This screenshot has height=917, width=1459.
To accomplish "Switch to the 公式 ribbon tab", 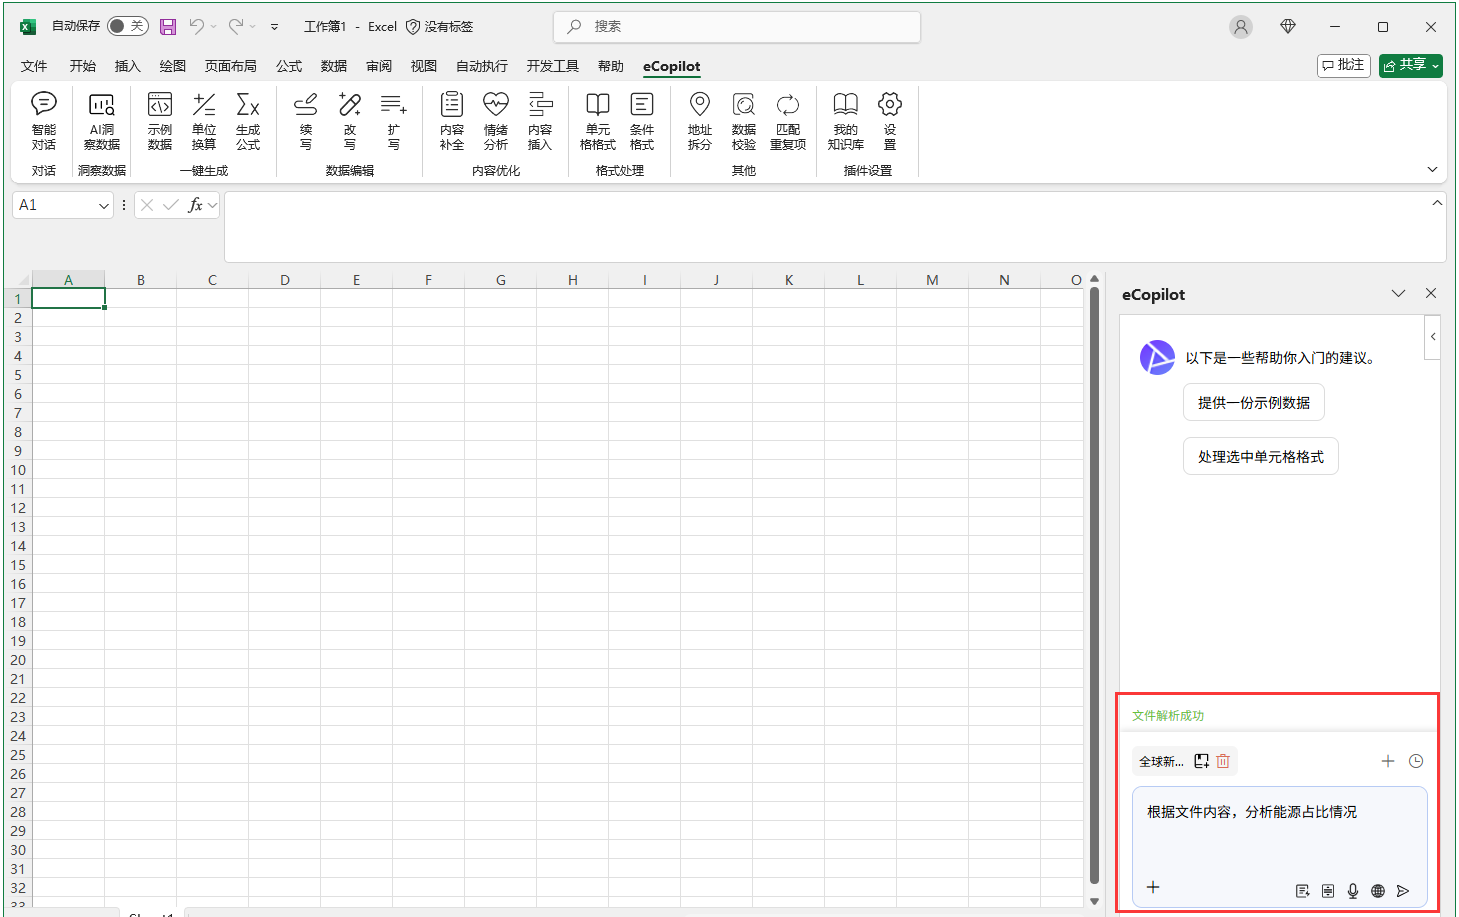I will [289, 66].
